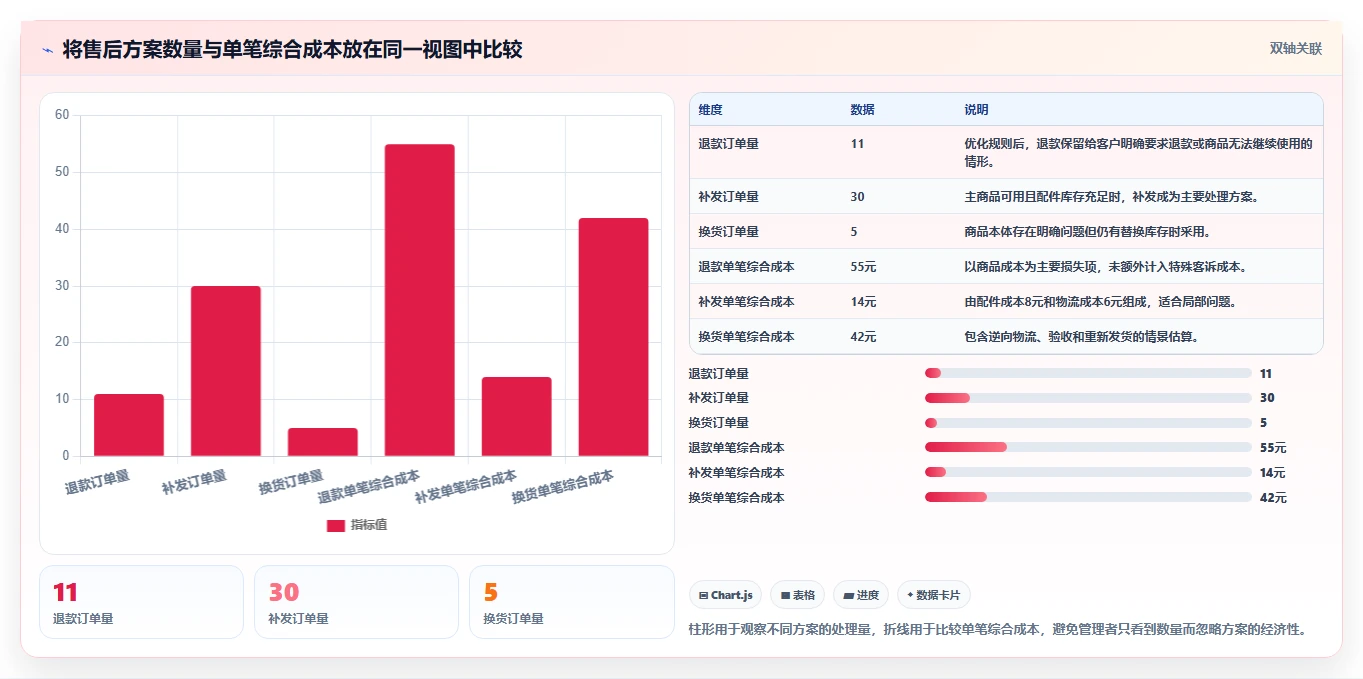This screenshot has height=679, width=1363.
Task: Click the 双轴关联 label in header
Action: coord(1296,49)
